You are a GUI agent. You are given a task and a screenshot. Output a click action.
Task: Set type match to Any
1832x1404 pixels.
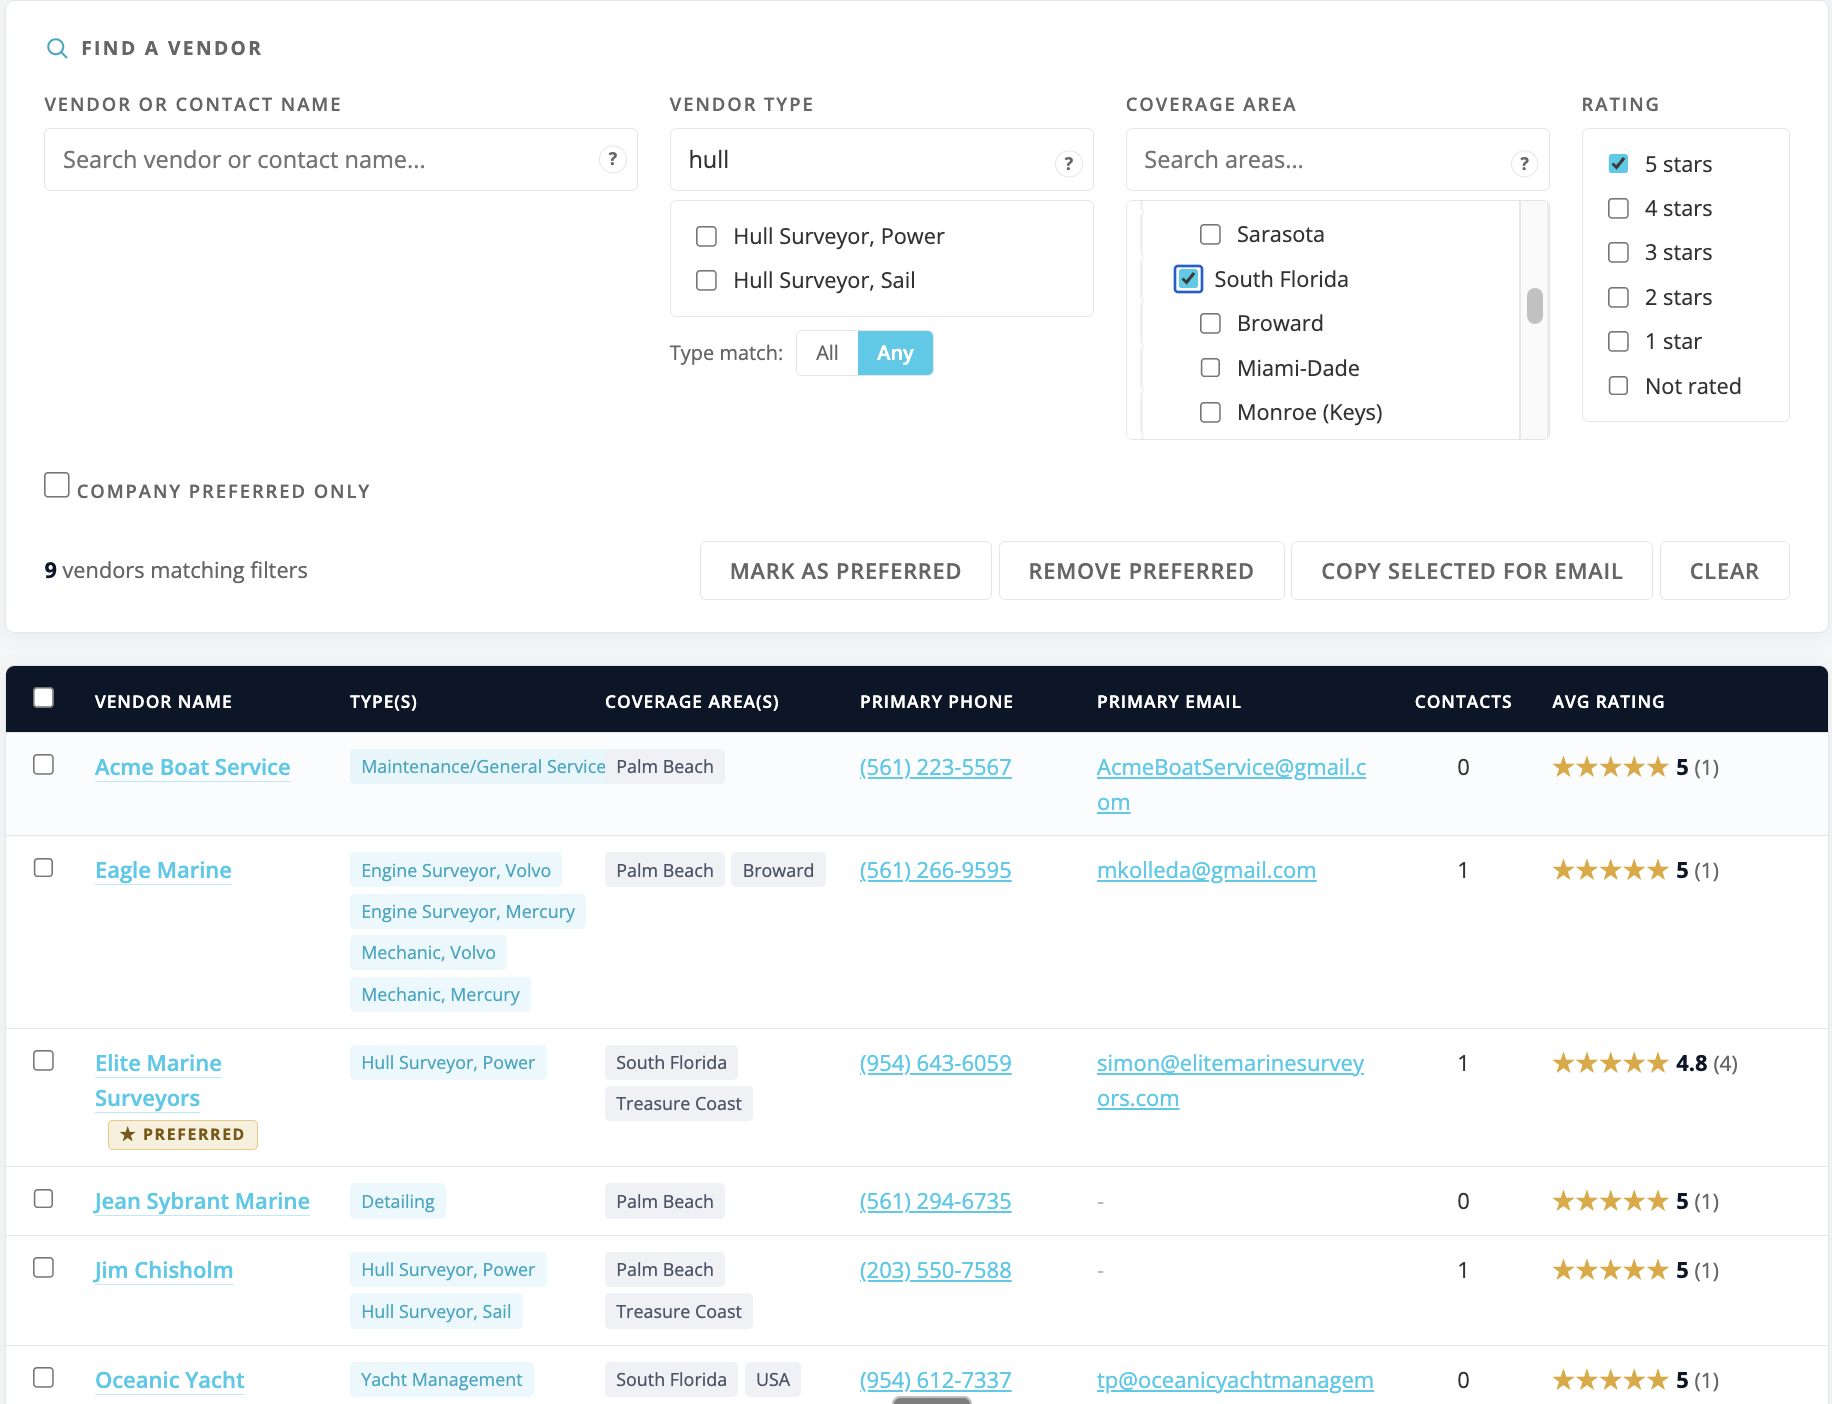click(x=895, y=353)
